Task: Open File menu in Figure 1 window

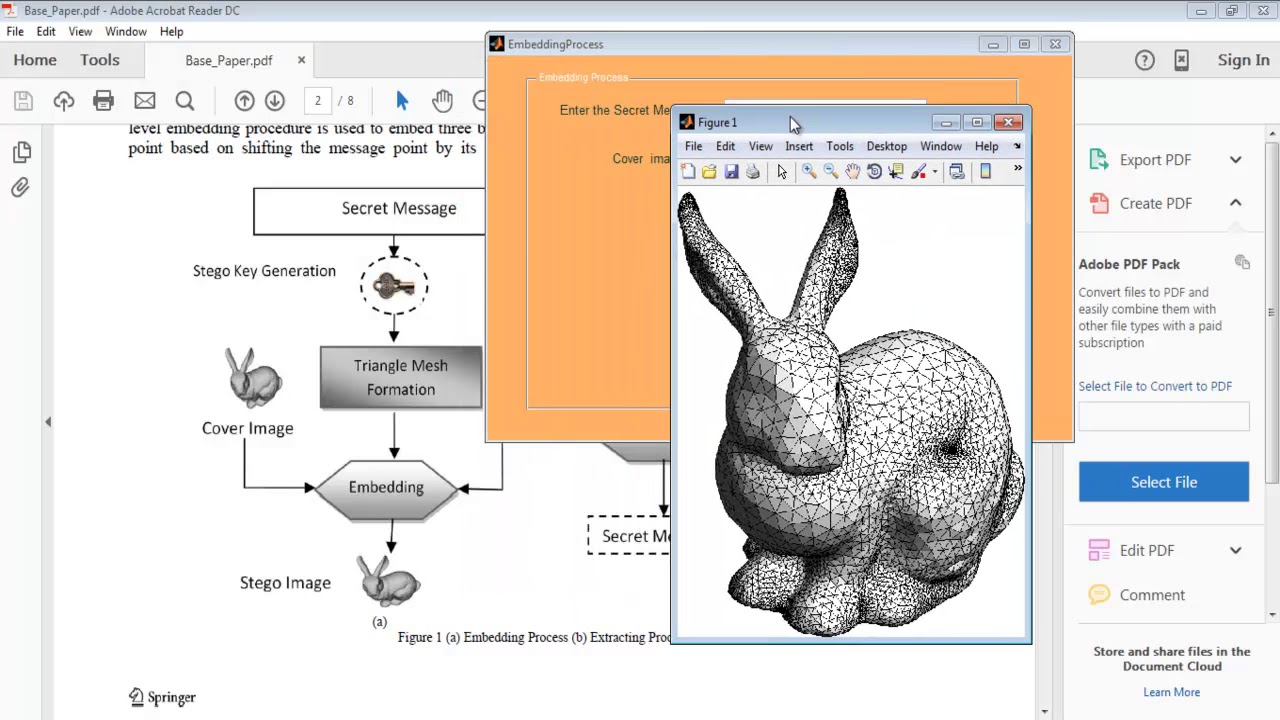Action: [x=693, y=146]
